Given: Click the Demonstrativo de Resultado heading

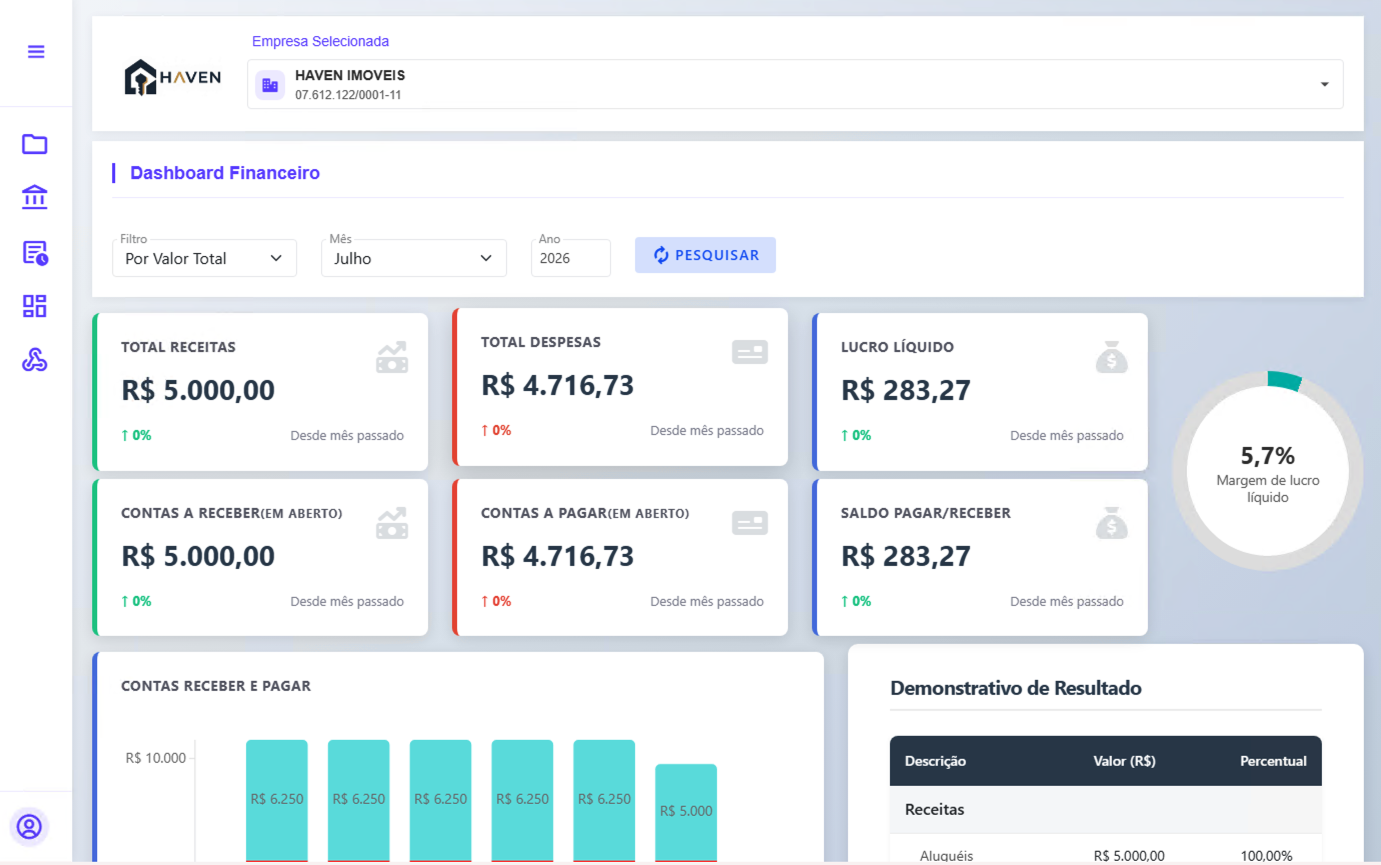Looking at the screenshot, I should [1016, 688].
